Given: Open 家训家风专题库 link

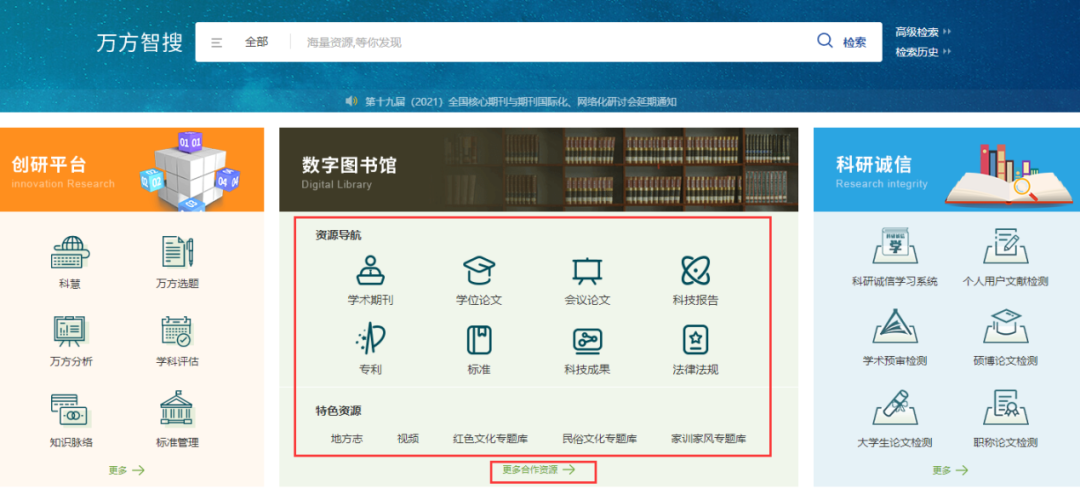Looking at the screenshot, I should point(709,439).
